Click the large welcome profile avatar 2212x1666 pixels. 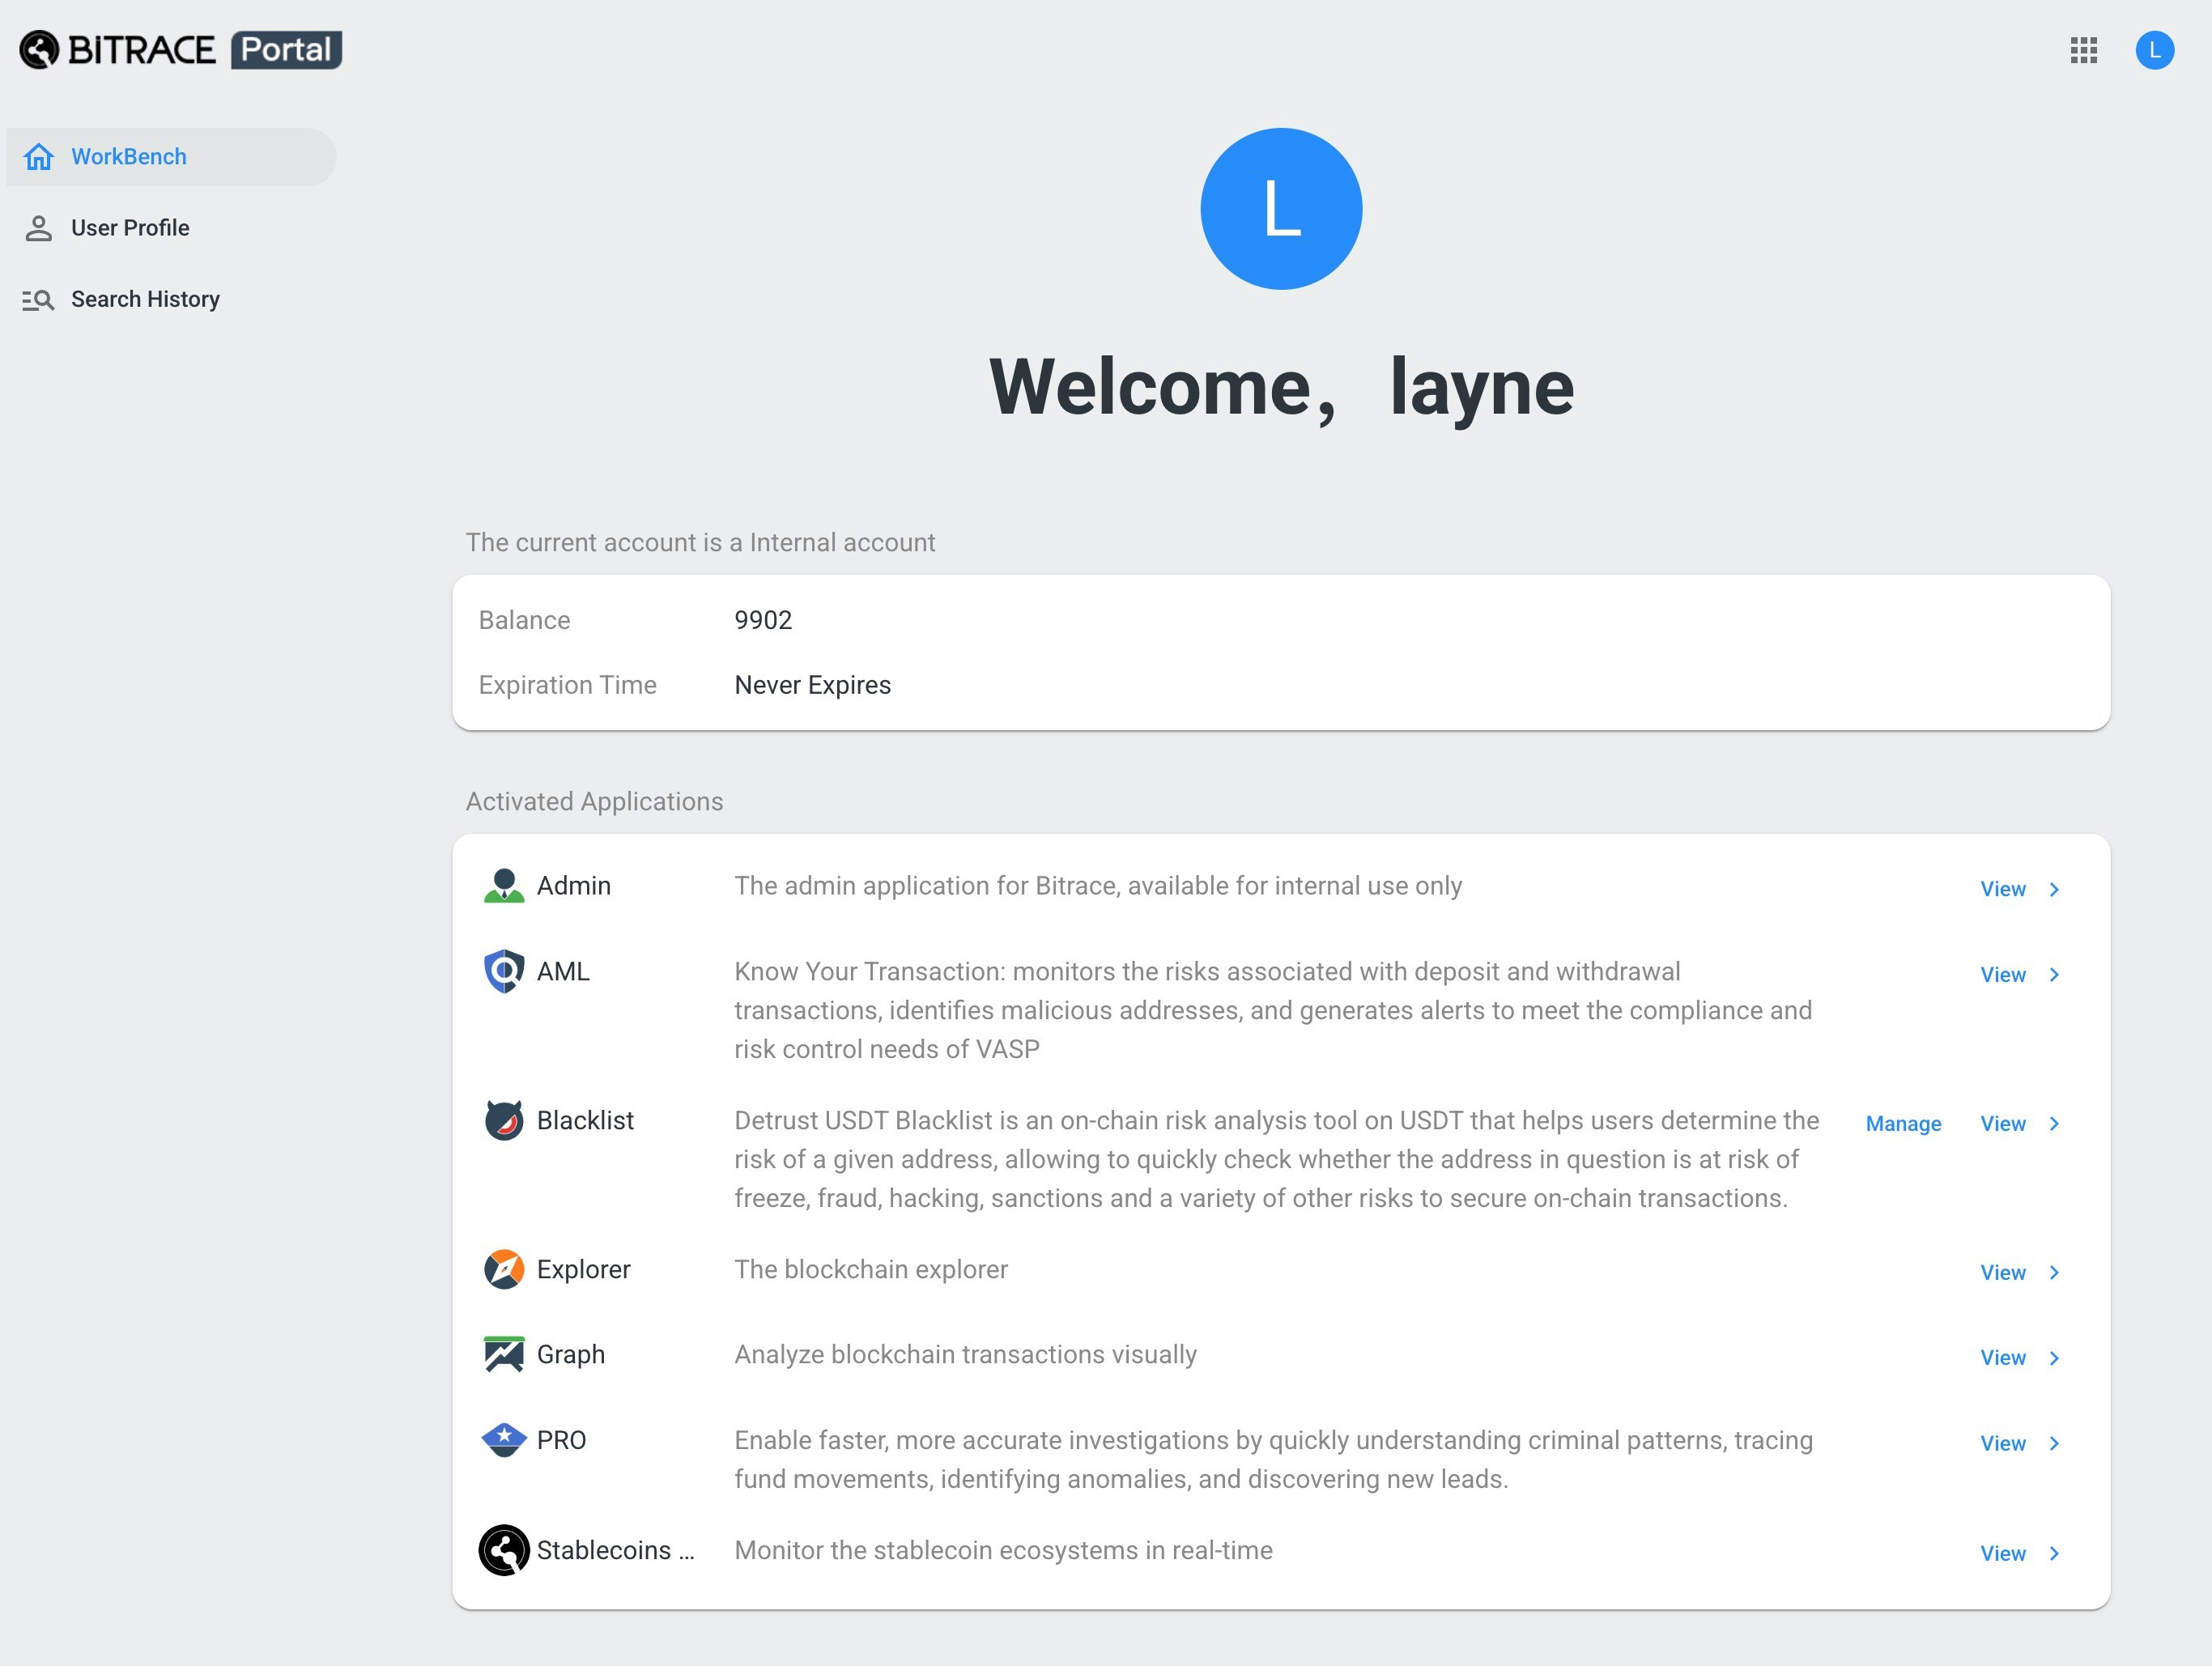pyautogui.click(x=1281, y=209)
